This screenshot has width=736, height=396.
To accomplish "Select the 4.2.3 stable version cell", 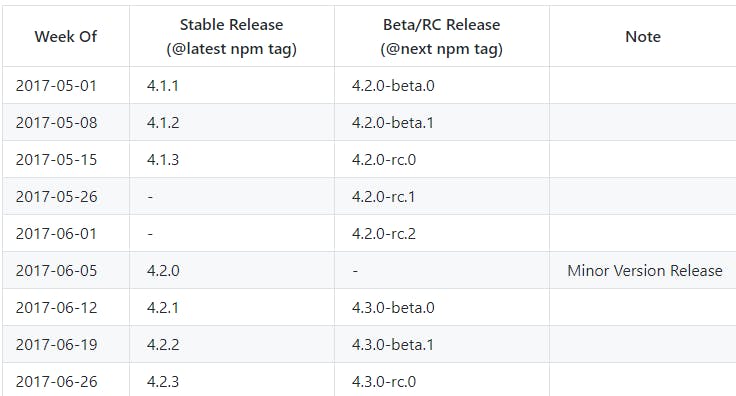I will (232, 380).
